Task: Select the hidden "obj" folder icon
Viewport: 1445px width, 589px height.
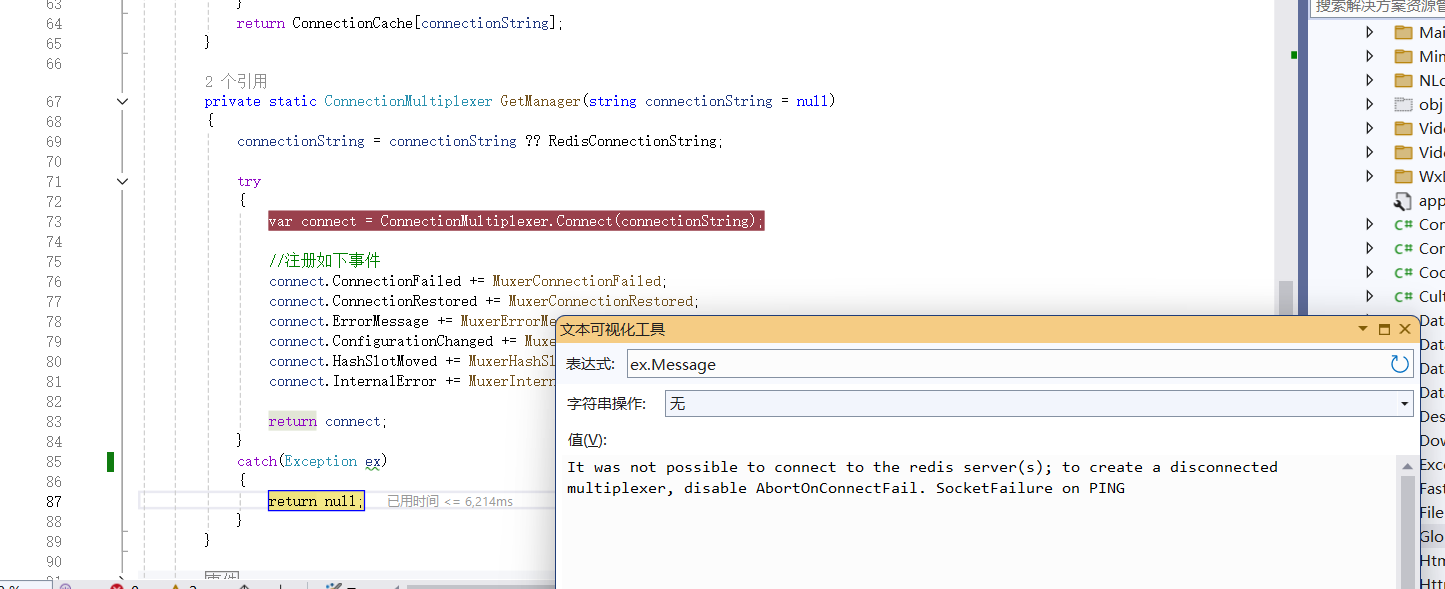Action: [x=1403, y=104]
